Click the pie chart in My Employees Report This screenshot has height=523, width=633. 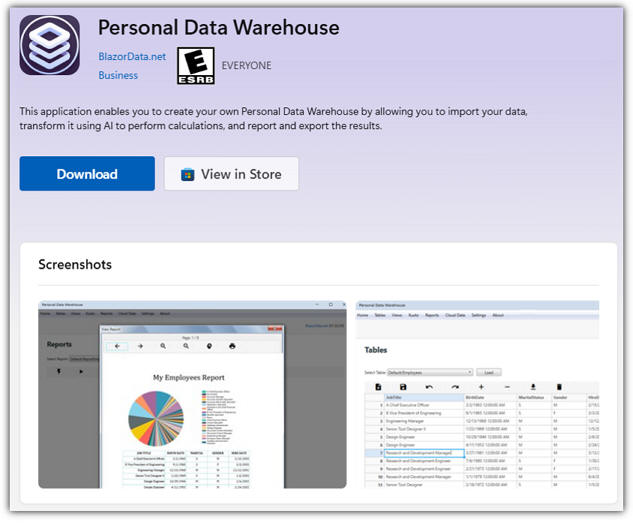[156, 418]
